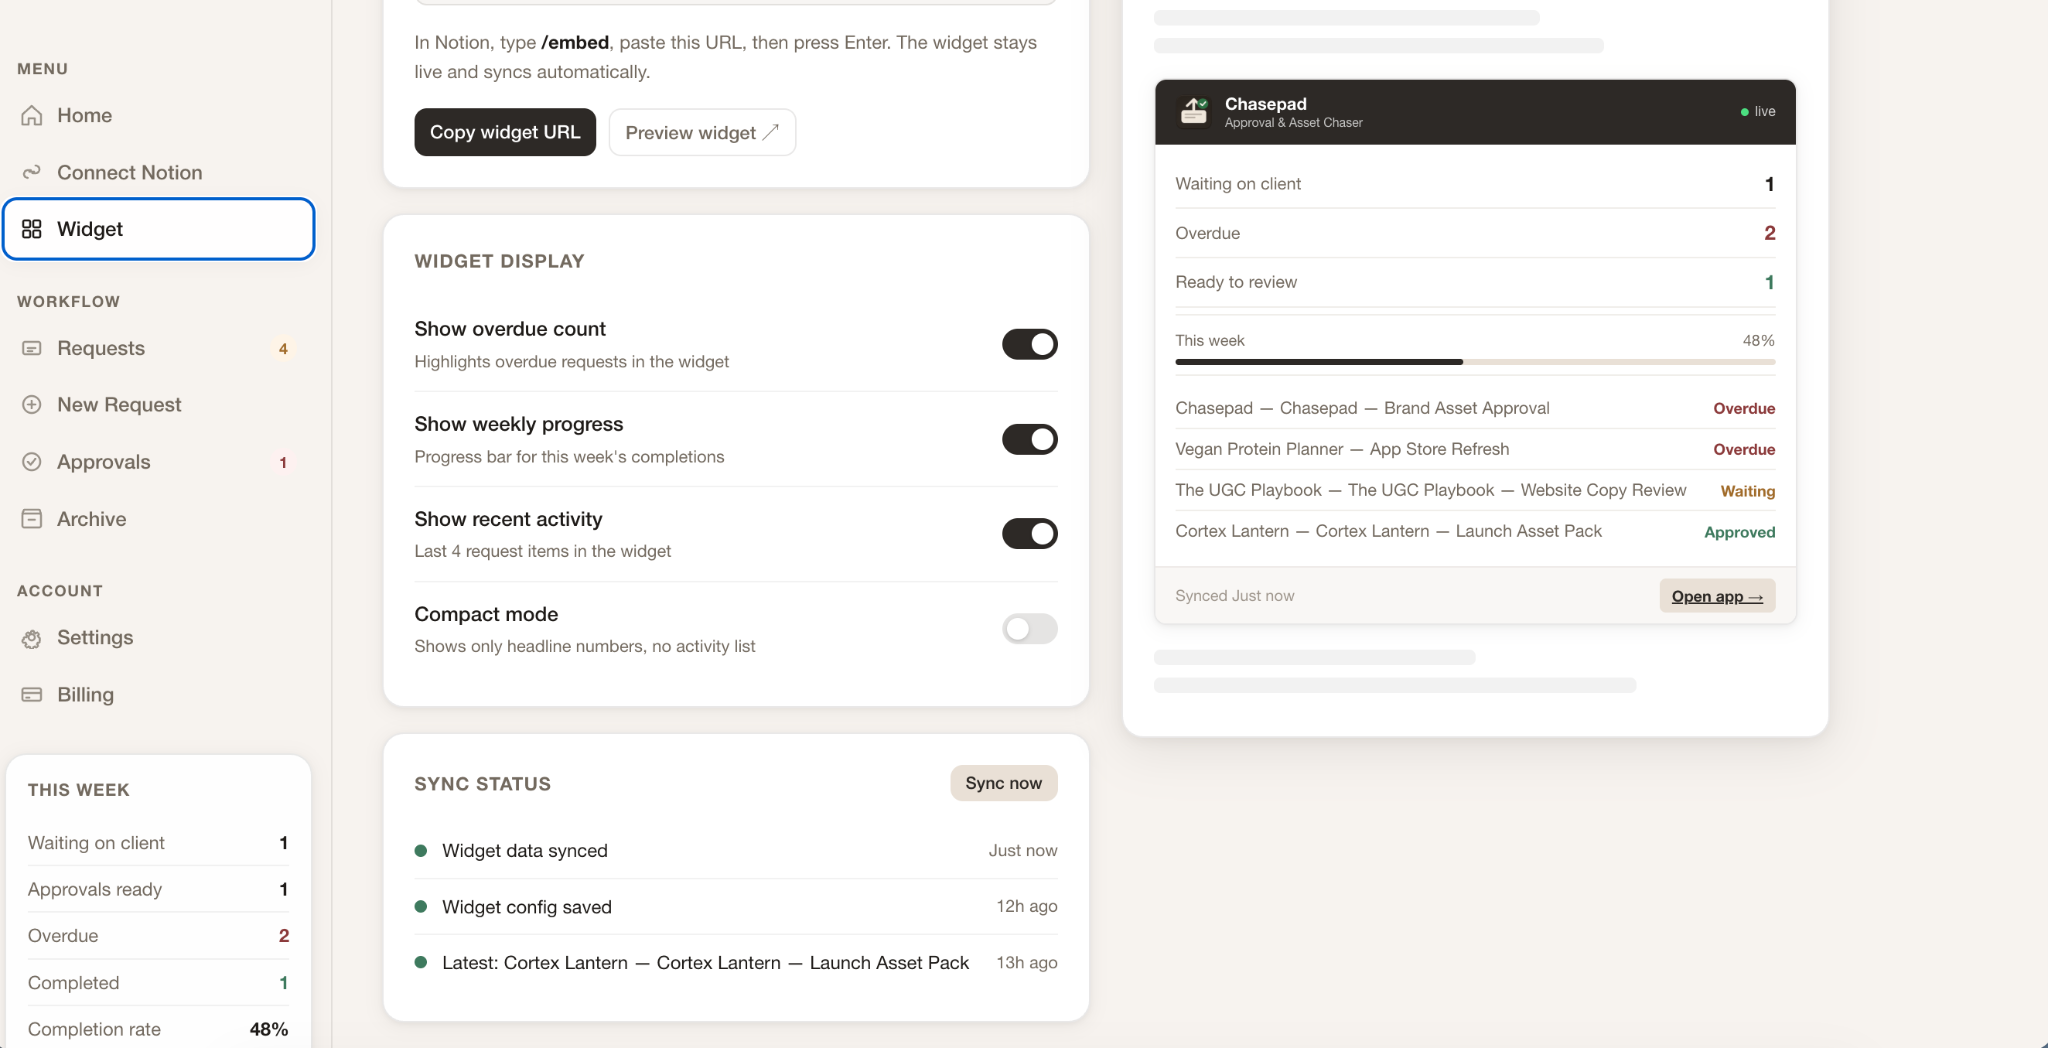
Task: Click Copy widget URL button
Action: click(x=505, y=132)
